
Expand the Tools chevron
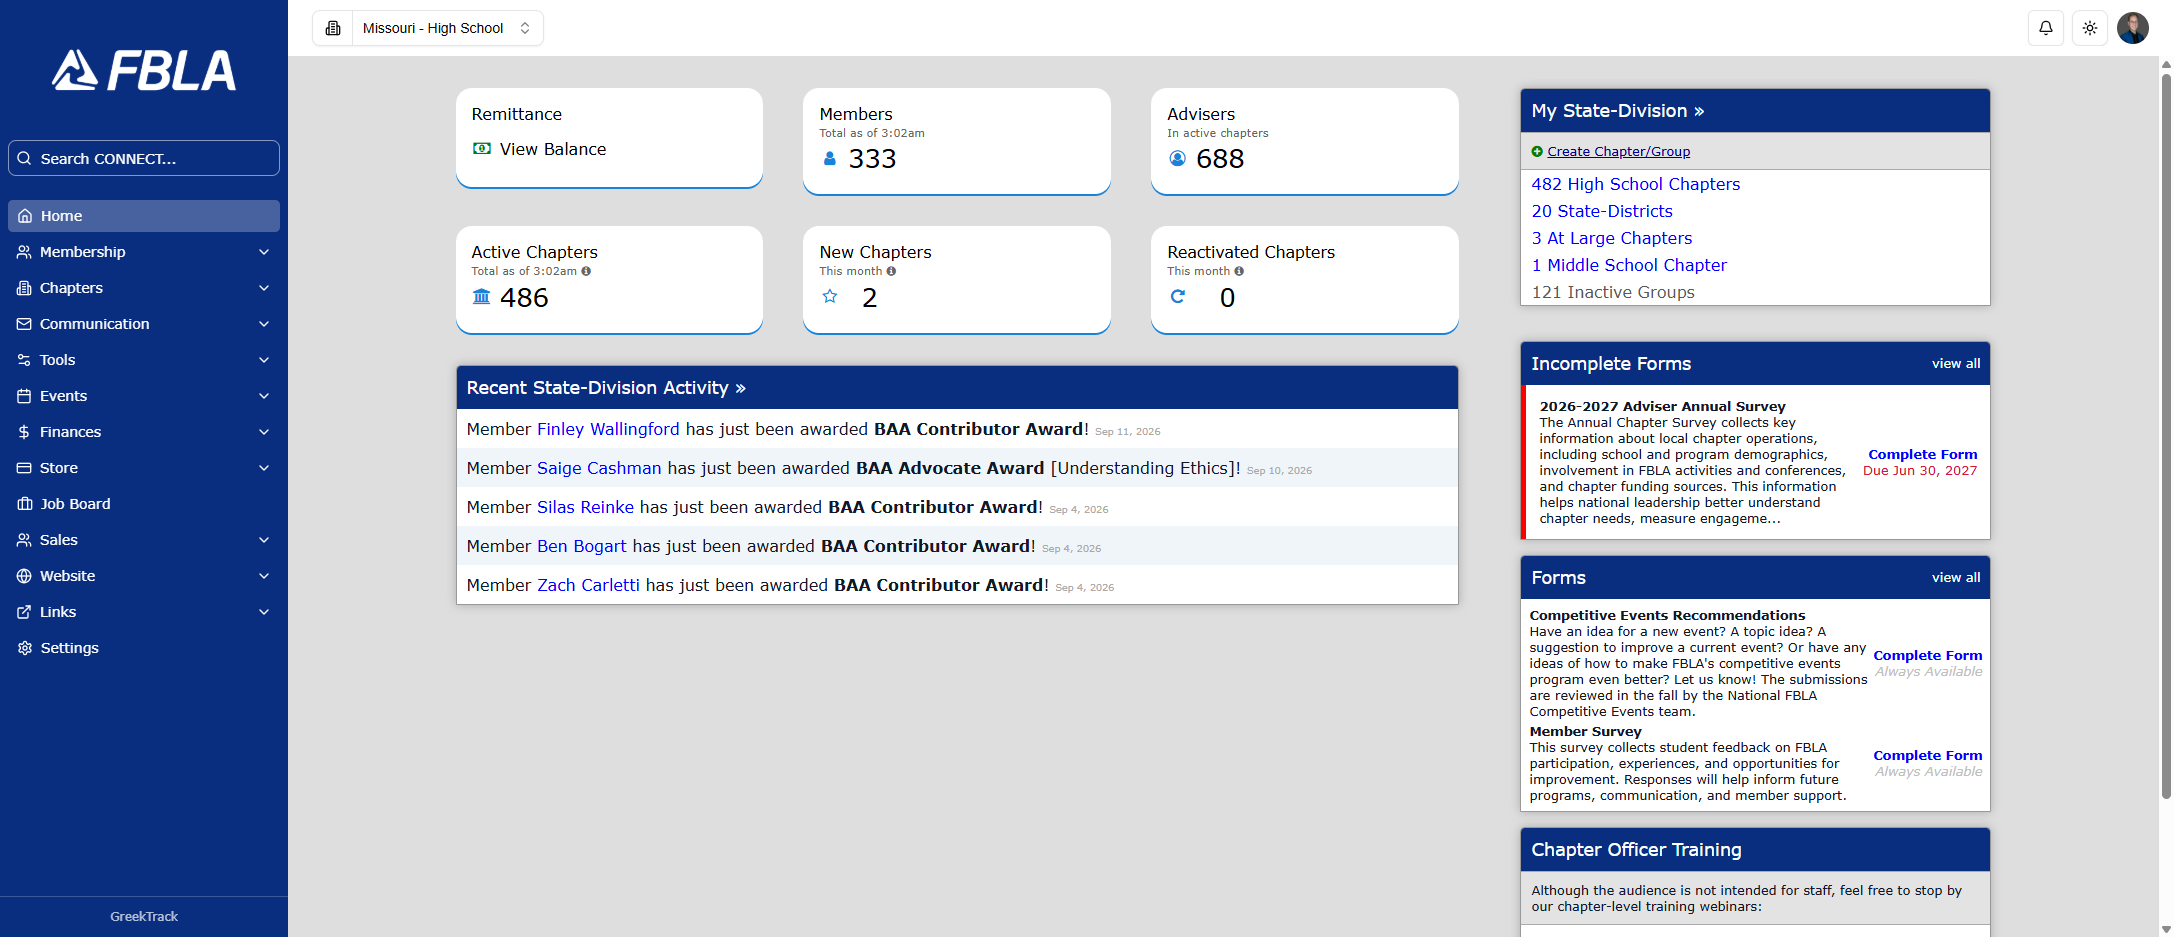tap(264, 360)
